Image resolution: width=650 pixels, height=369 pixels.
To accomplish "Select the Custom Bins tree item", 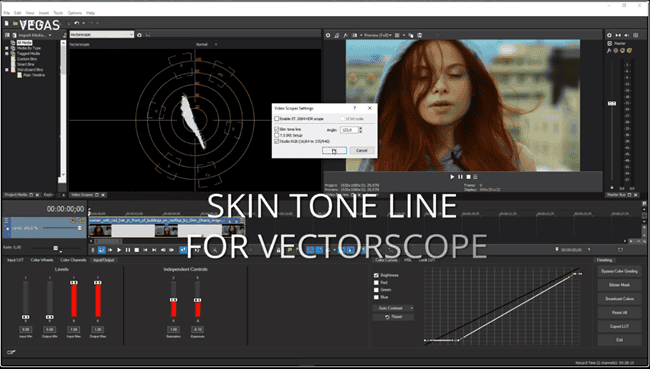I will [27, 59].
